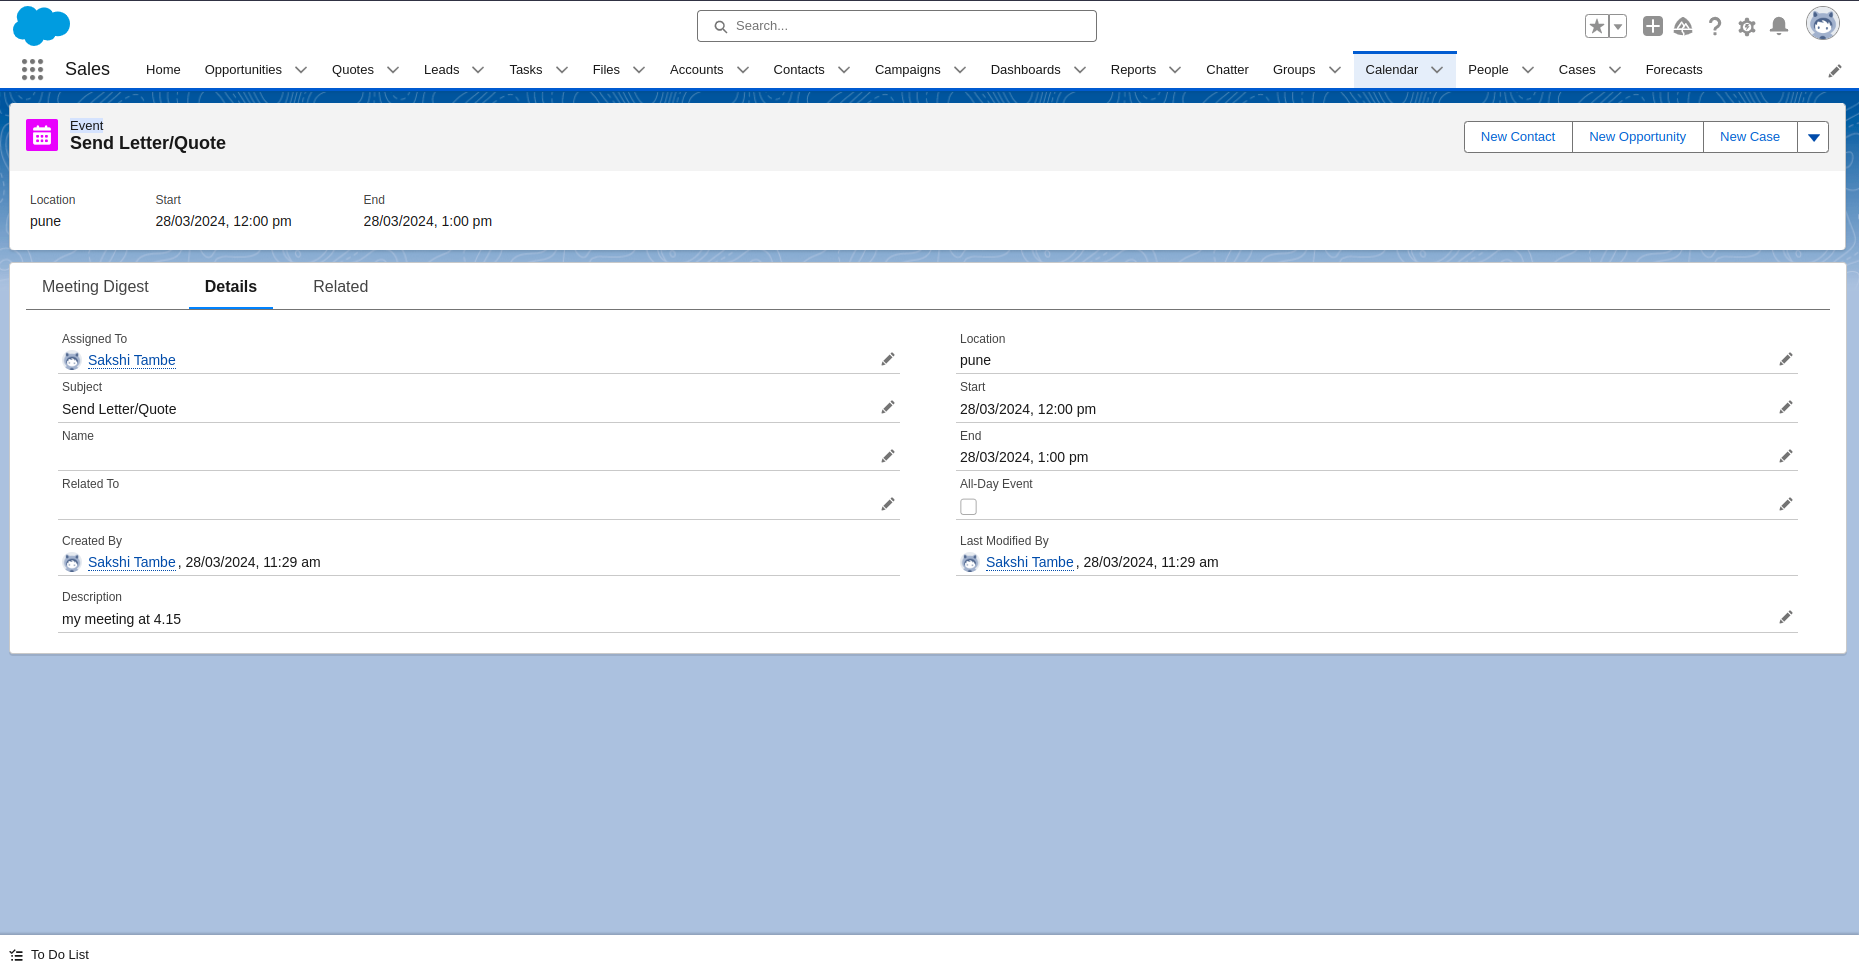Open Sakshi Tambe link under Last Modified By
Viewport: 1859px width, 975px height.
[x=1030, y=563]
